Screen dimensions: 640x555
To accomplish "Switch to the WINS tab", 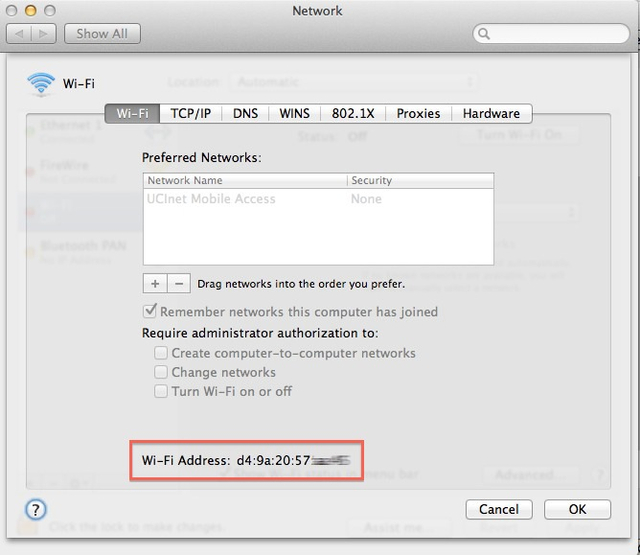I will 294,113.
